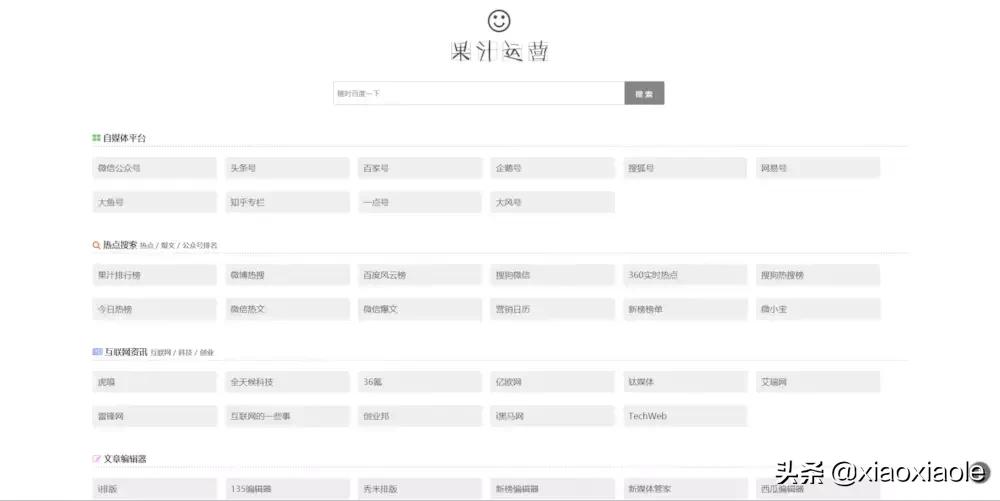The image size is (1000, 501).
Task: Open the 创业邦 link
Action: point(420,416)
